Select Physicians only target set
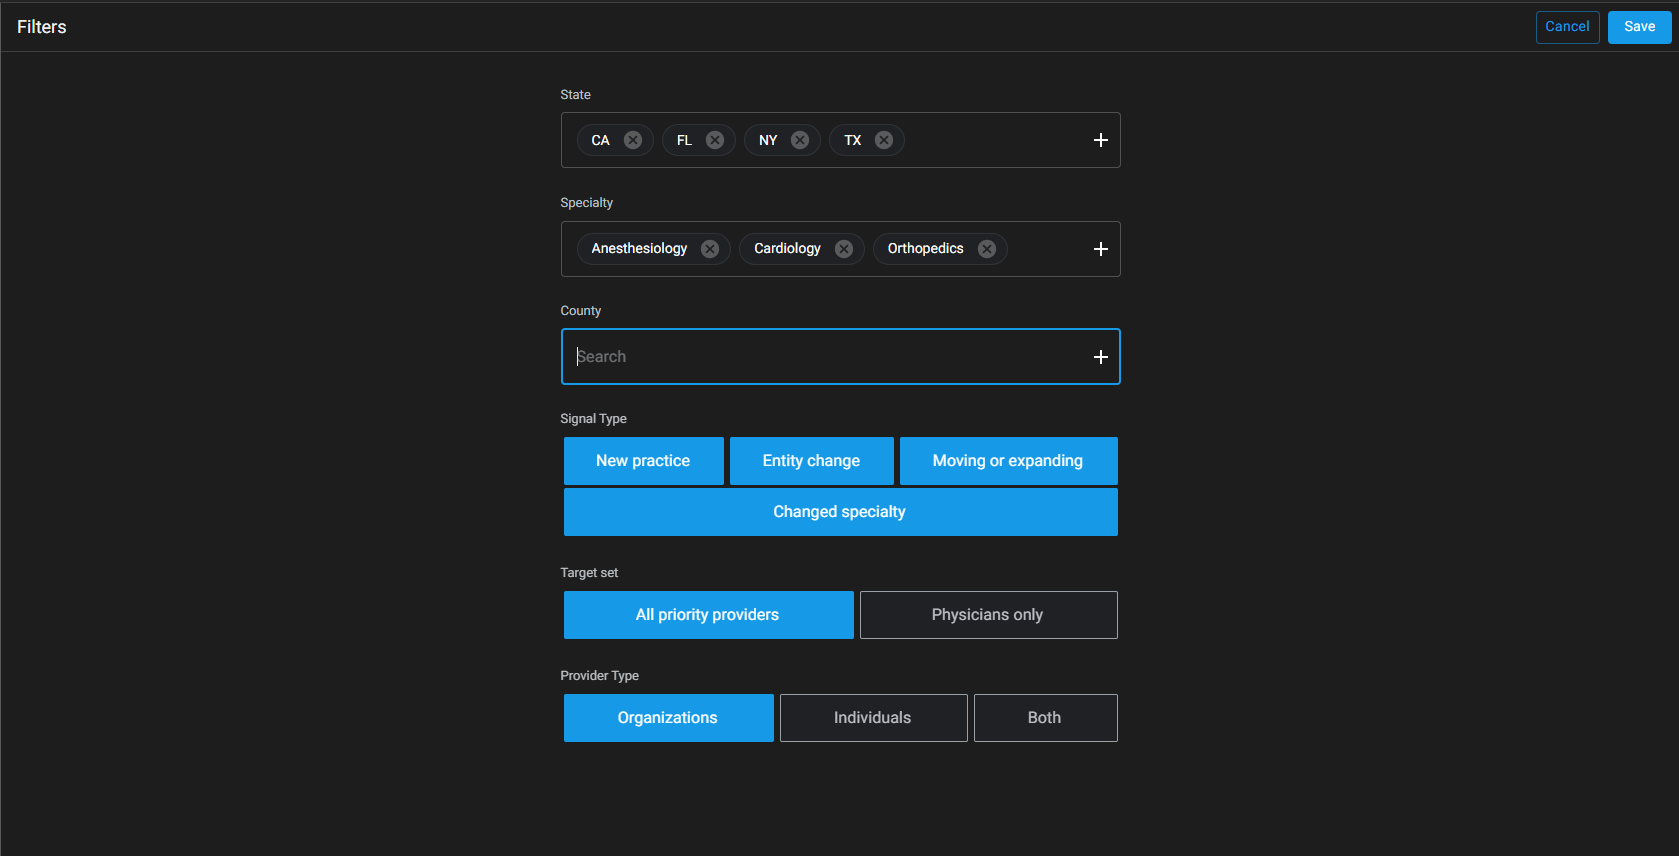Image resolution: width=1679 pixels, height=856 pixels. click(988, 615)
